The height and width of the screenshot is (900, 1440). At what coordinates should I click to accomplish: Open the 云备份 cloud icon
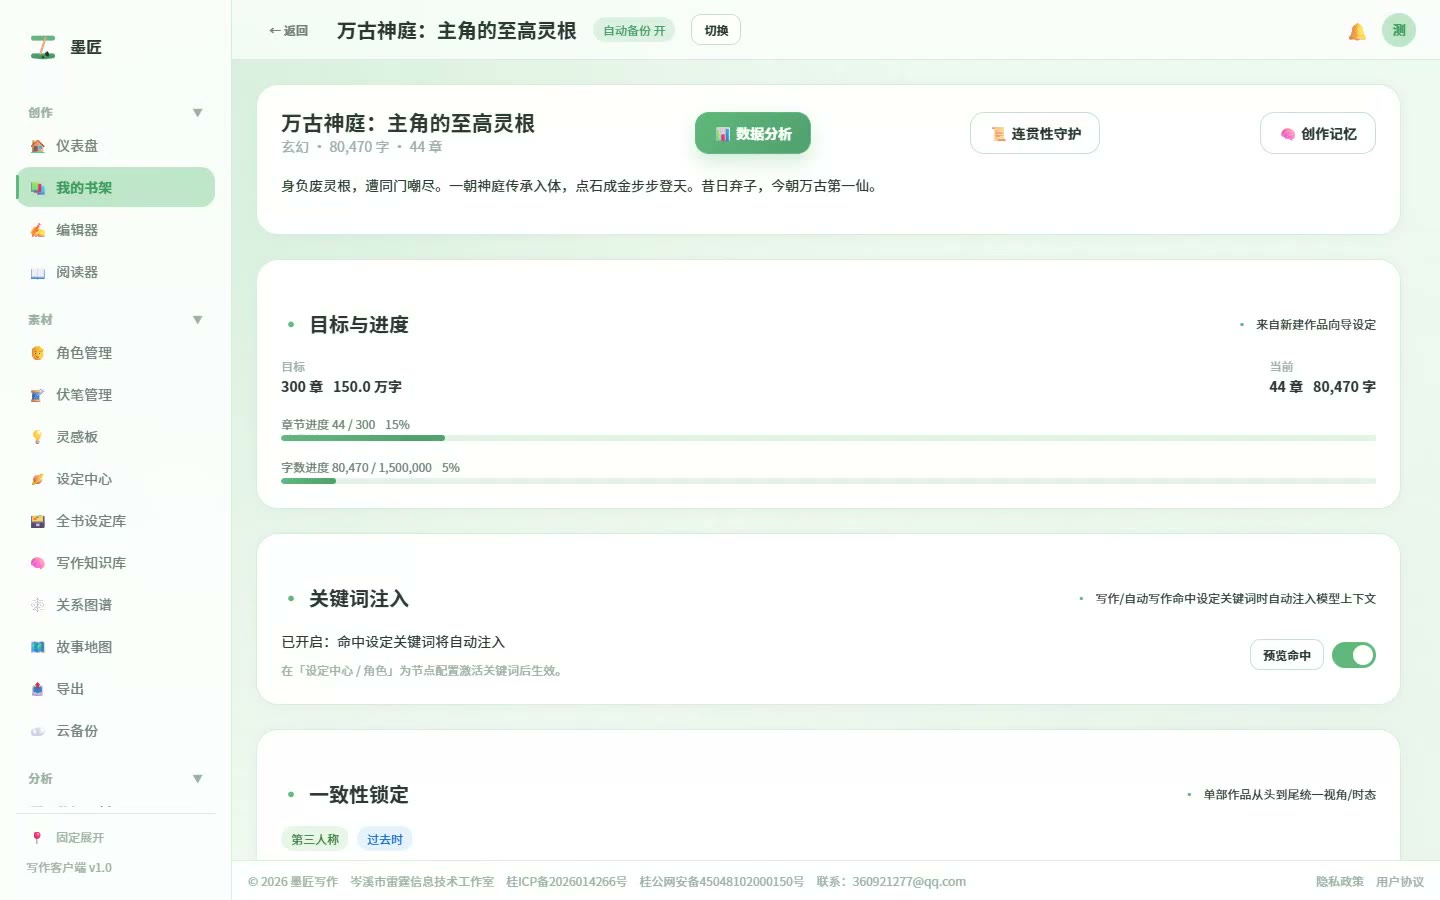[37, 731]
